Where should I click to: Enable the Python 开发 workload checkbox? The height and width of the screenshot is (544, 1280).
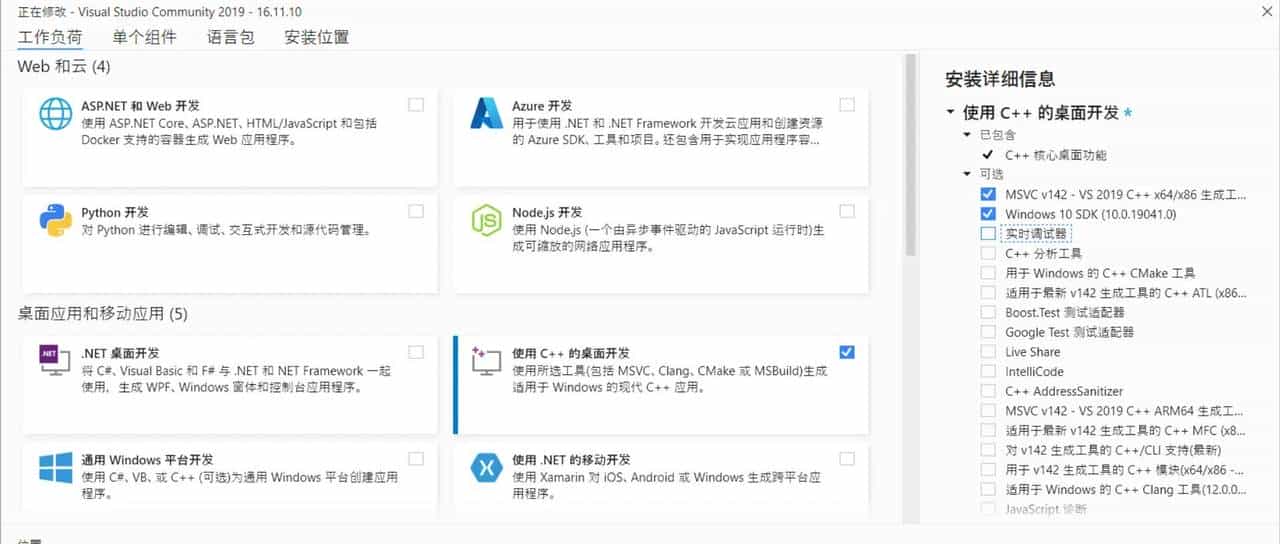tap(416, 211)
